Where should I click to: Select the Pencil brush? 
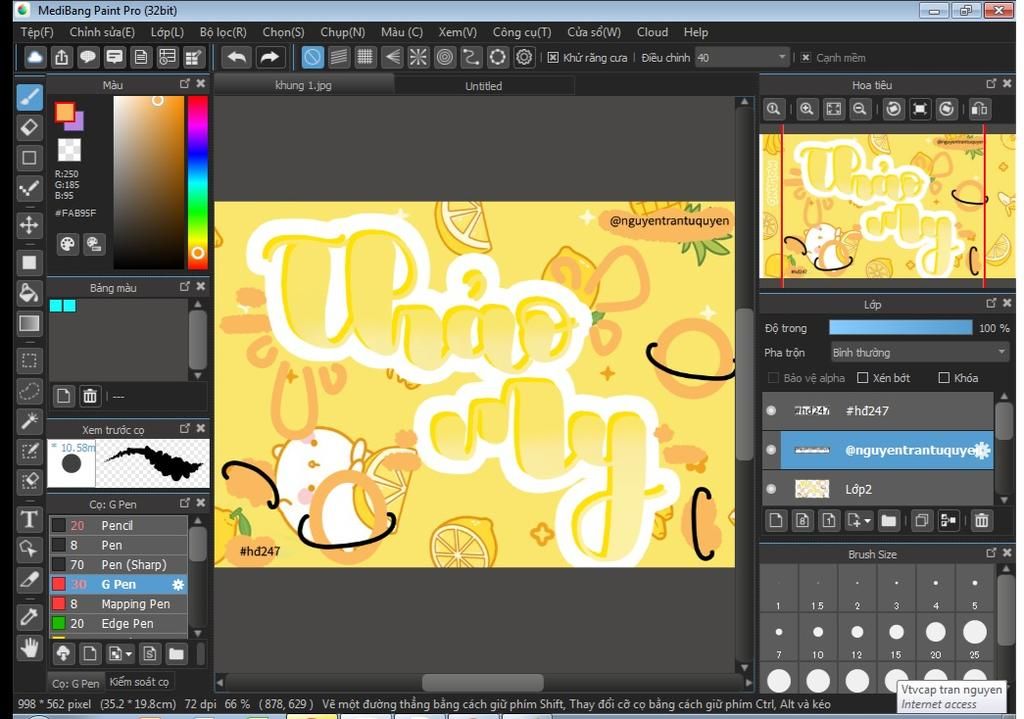[x=119, y=526]
